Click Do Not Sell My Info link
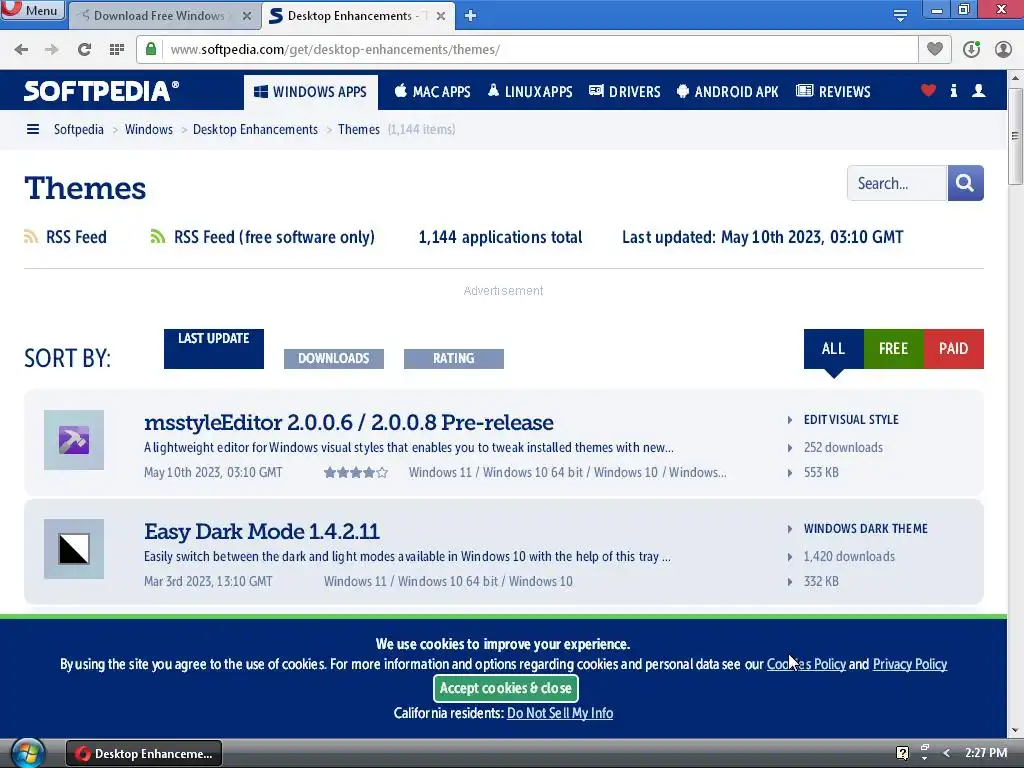1024x768 pixels. pyautogui.click(x=560, y=713)
